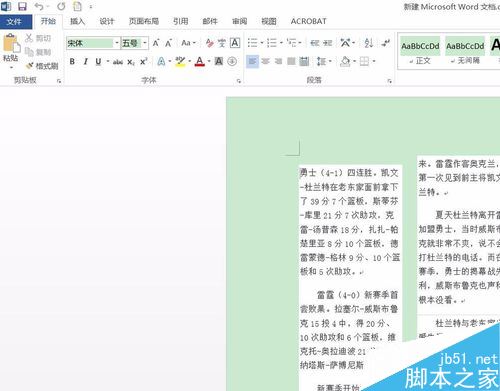Click the Multilevel List icon
500x391 pixels.
[x=291, y=43]
